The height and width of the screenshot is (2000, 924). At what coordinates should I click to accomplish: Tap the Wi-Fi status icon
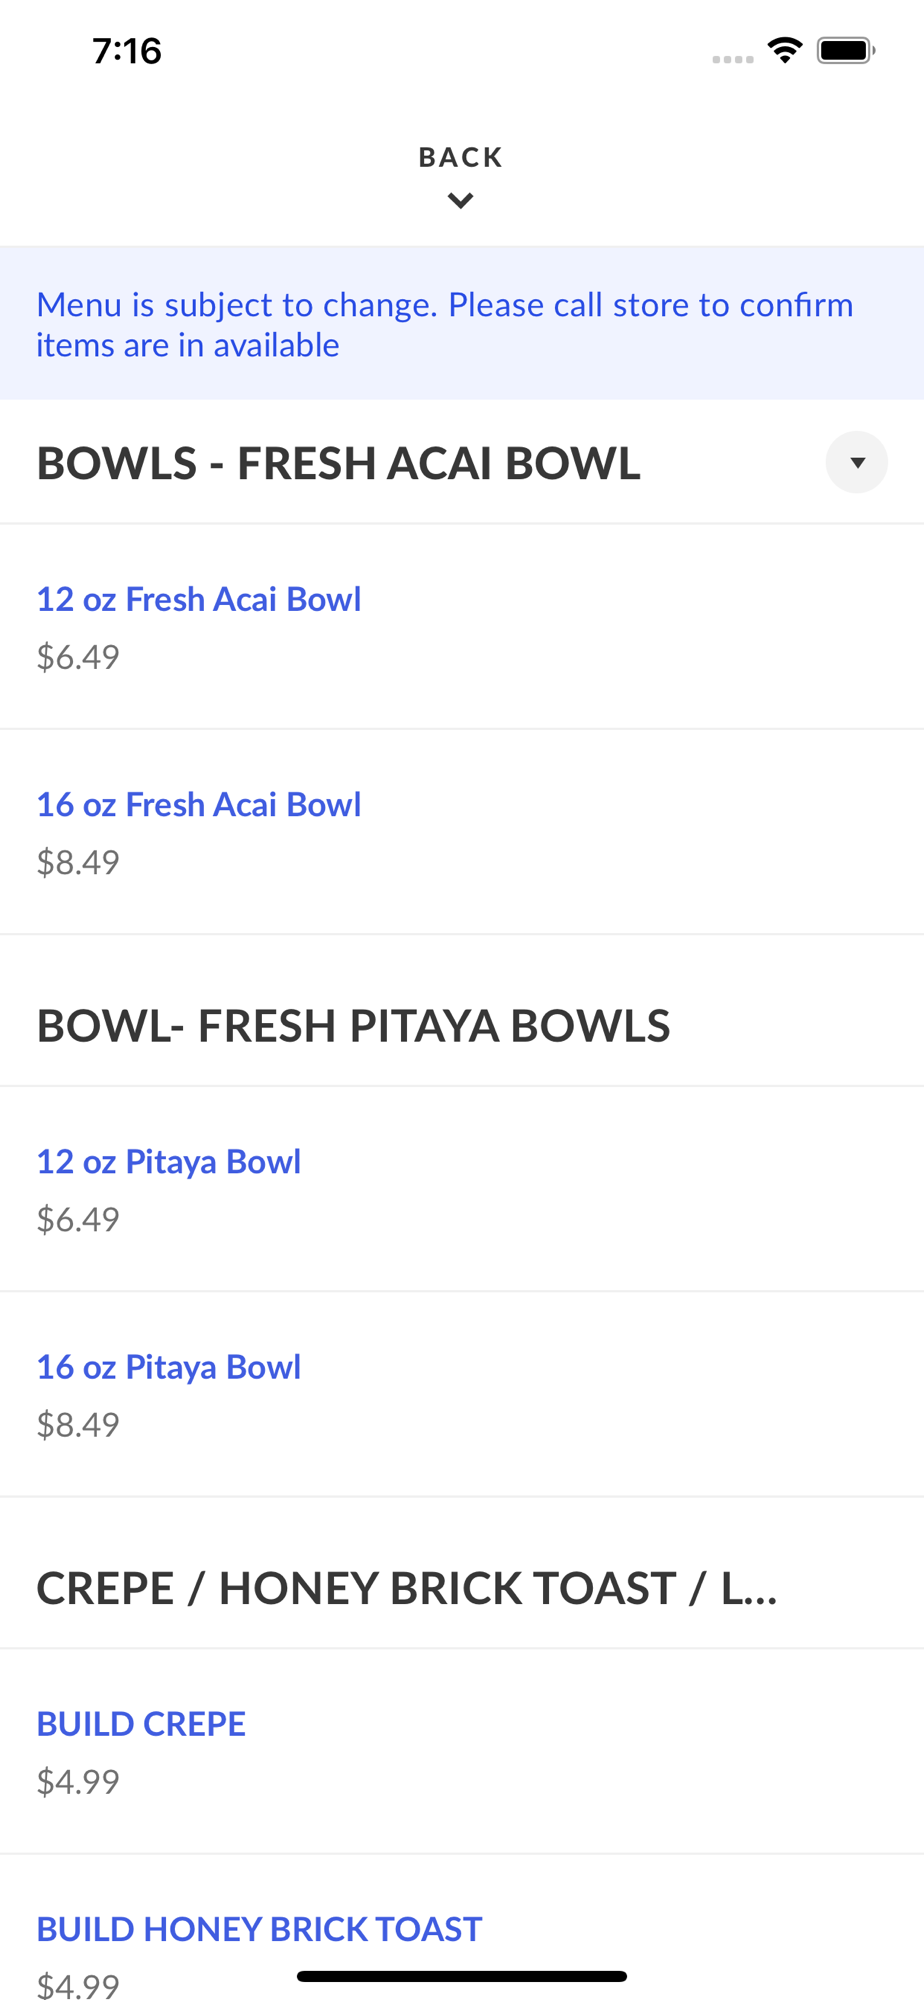pos(785,50)
